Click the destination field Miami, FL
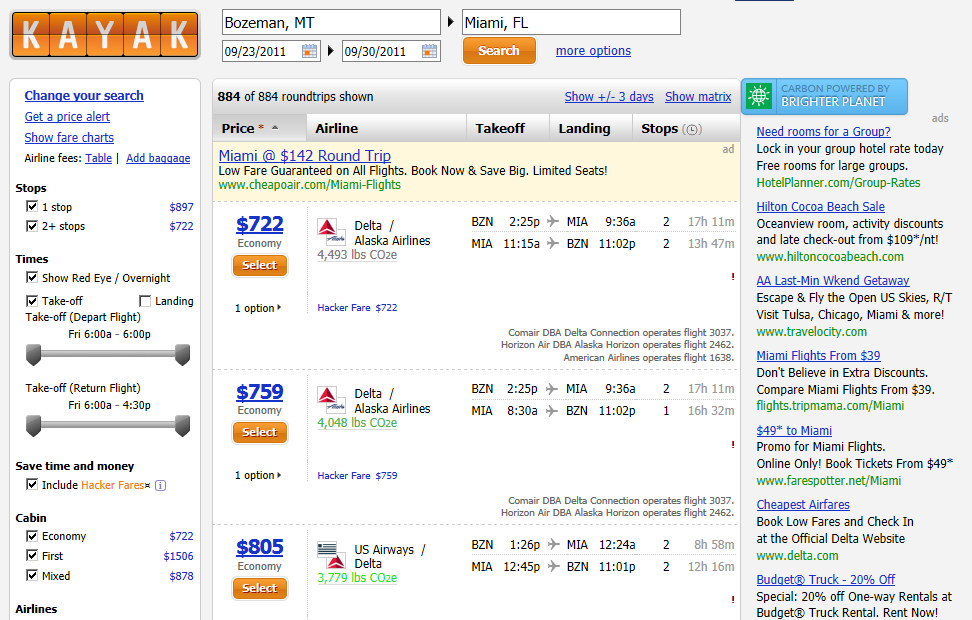Viewport: 972px width, 620px height. coord(572,22)
